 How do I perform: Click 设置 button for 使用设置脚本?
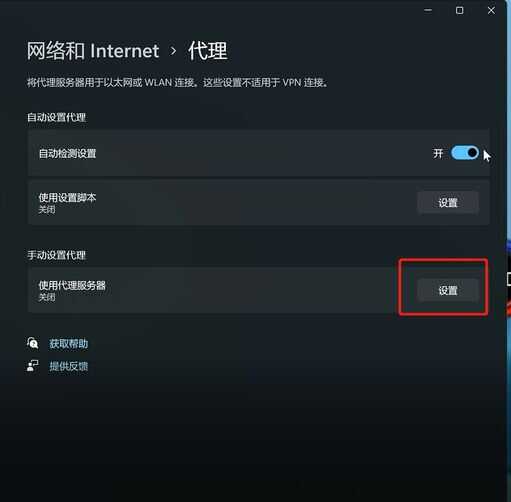tap(448, 202)
